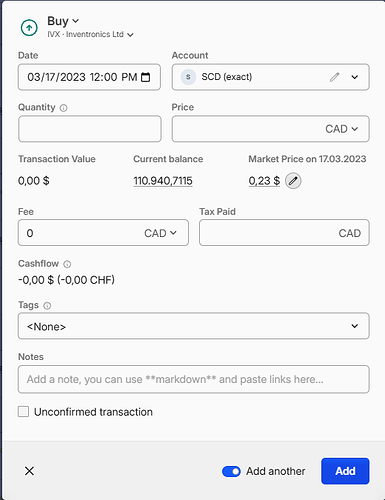This screenshot has height=500, width=385.
Task: Toggle off the Add another switch
Action: 231,471
